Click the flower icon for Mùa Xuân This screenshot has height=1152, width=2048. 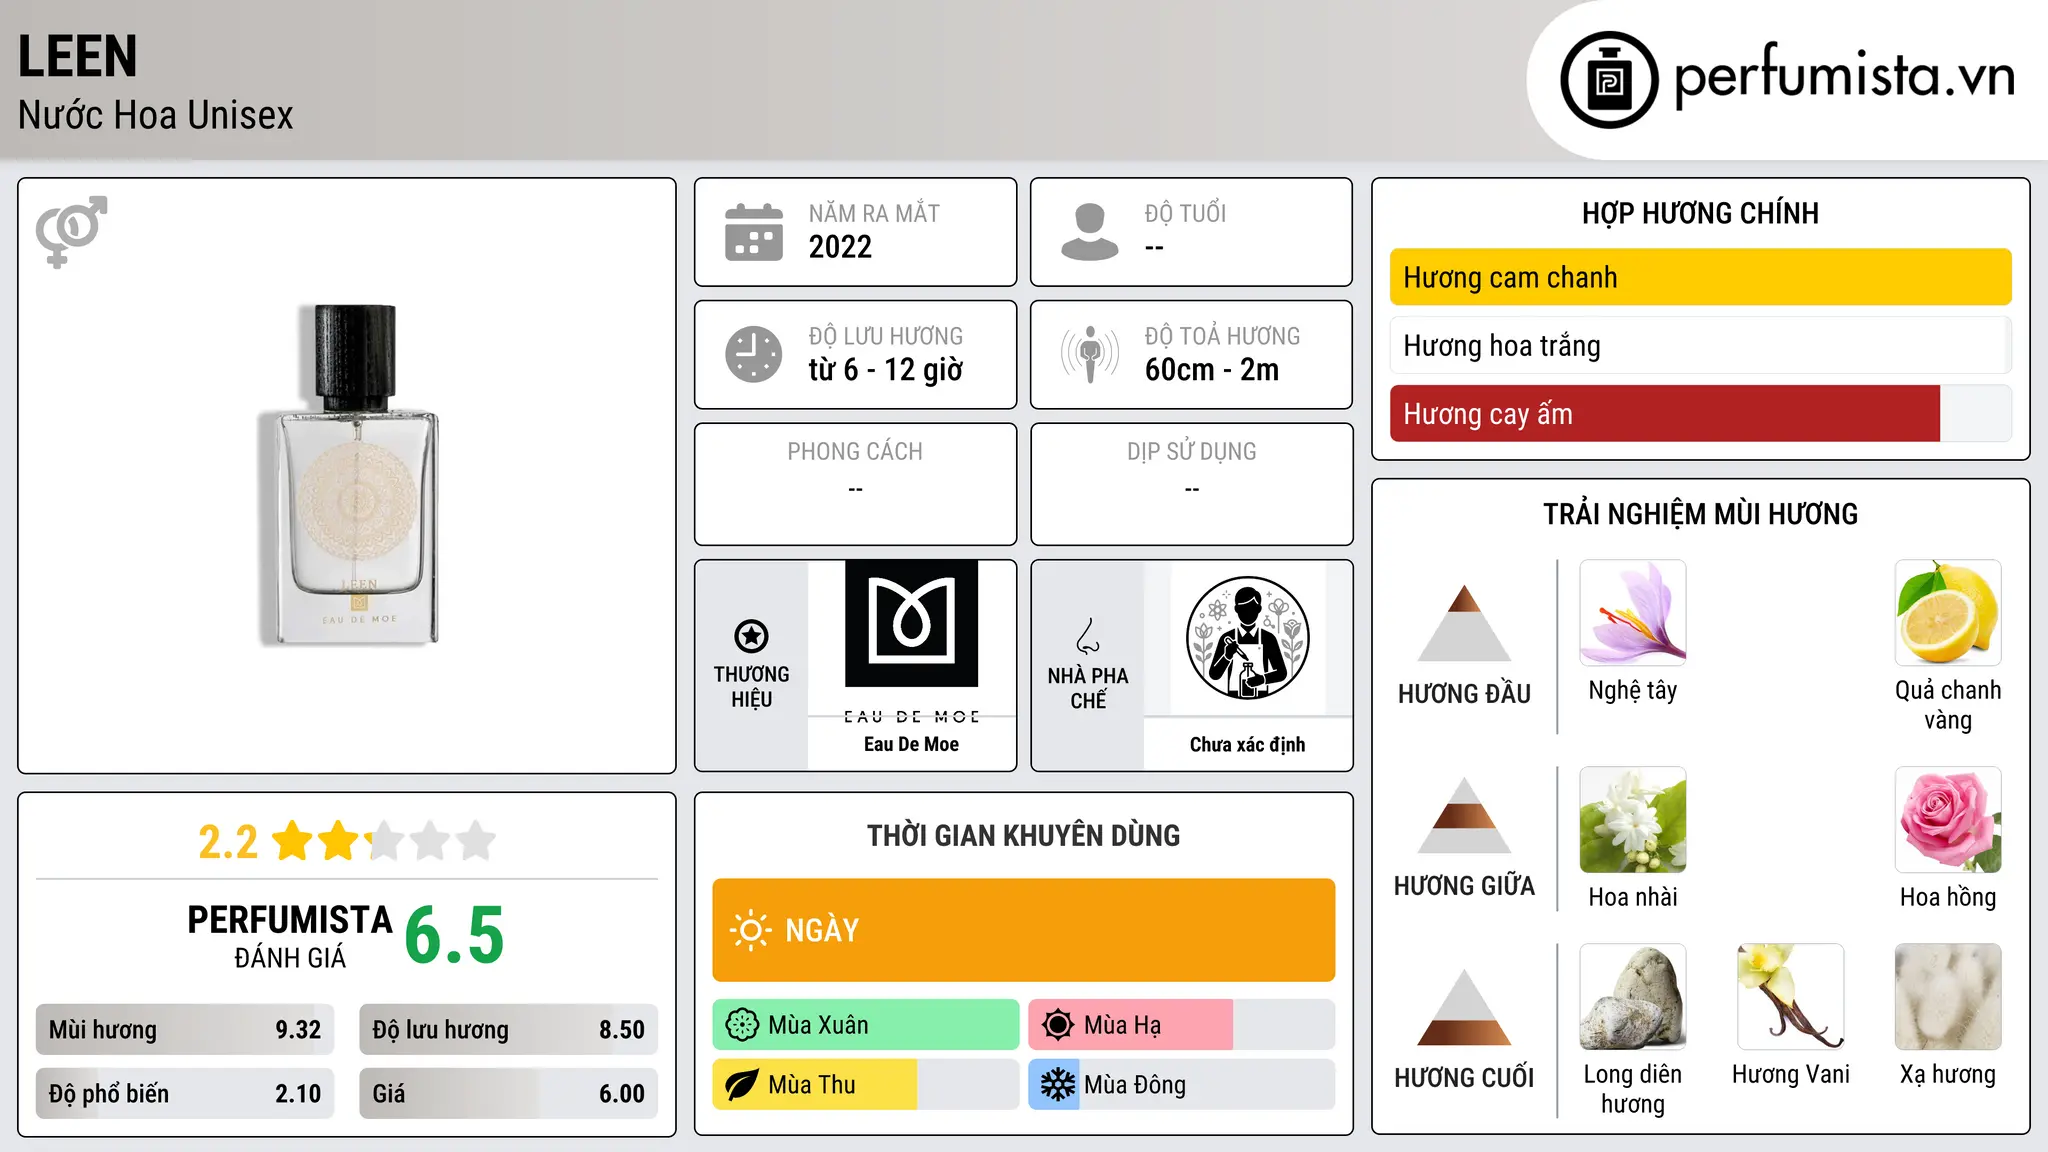point(742,1025)
